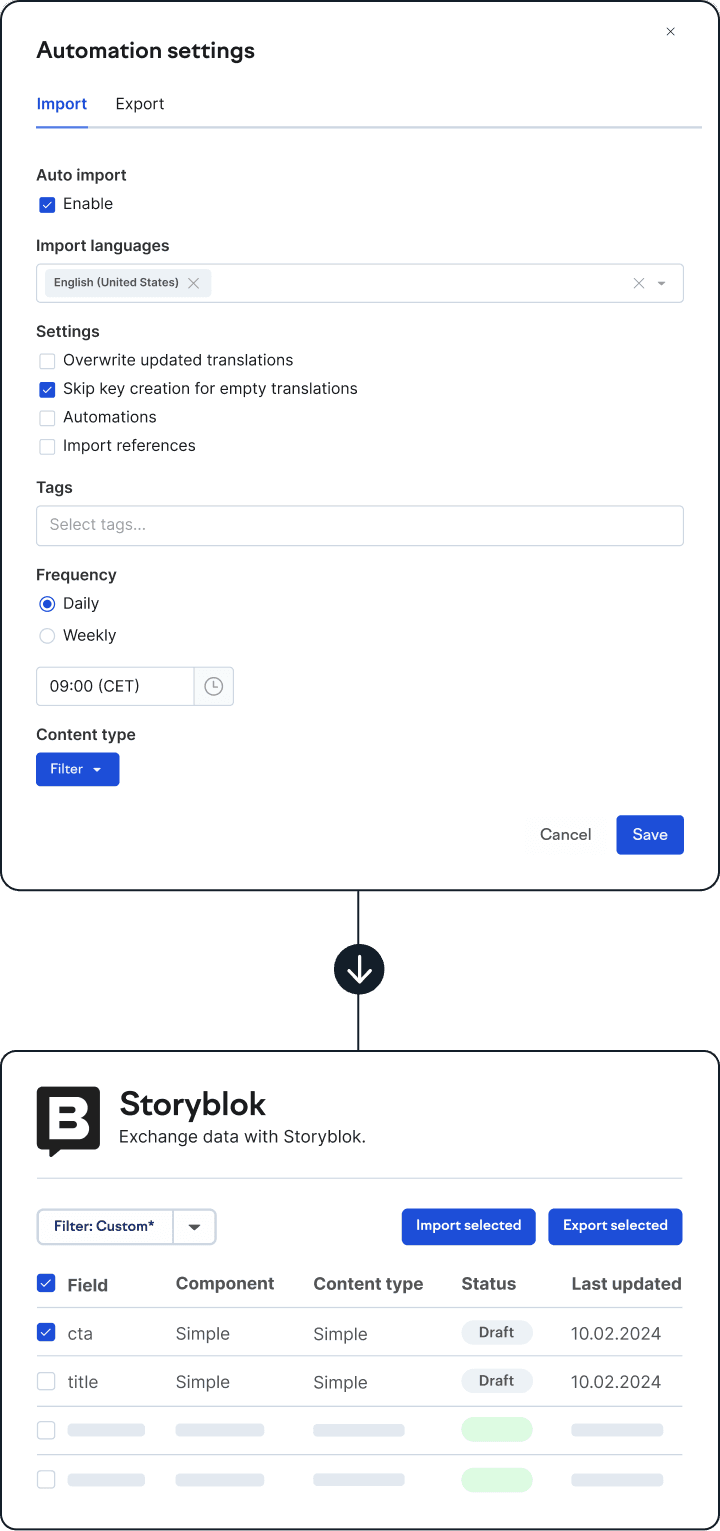Click the Select tags input field
Image resolution: width=720 pixels, height=1531 pixels.
360,525
